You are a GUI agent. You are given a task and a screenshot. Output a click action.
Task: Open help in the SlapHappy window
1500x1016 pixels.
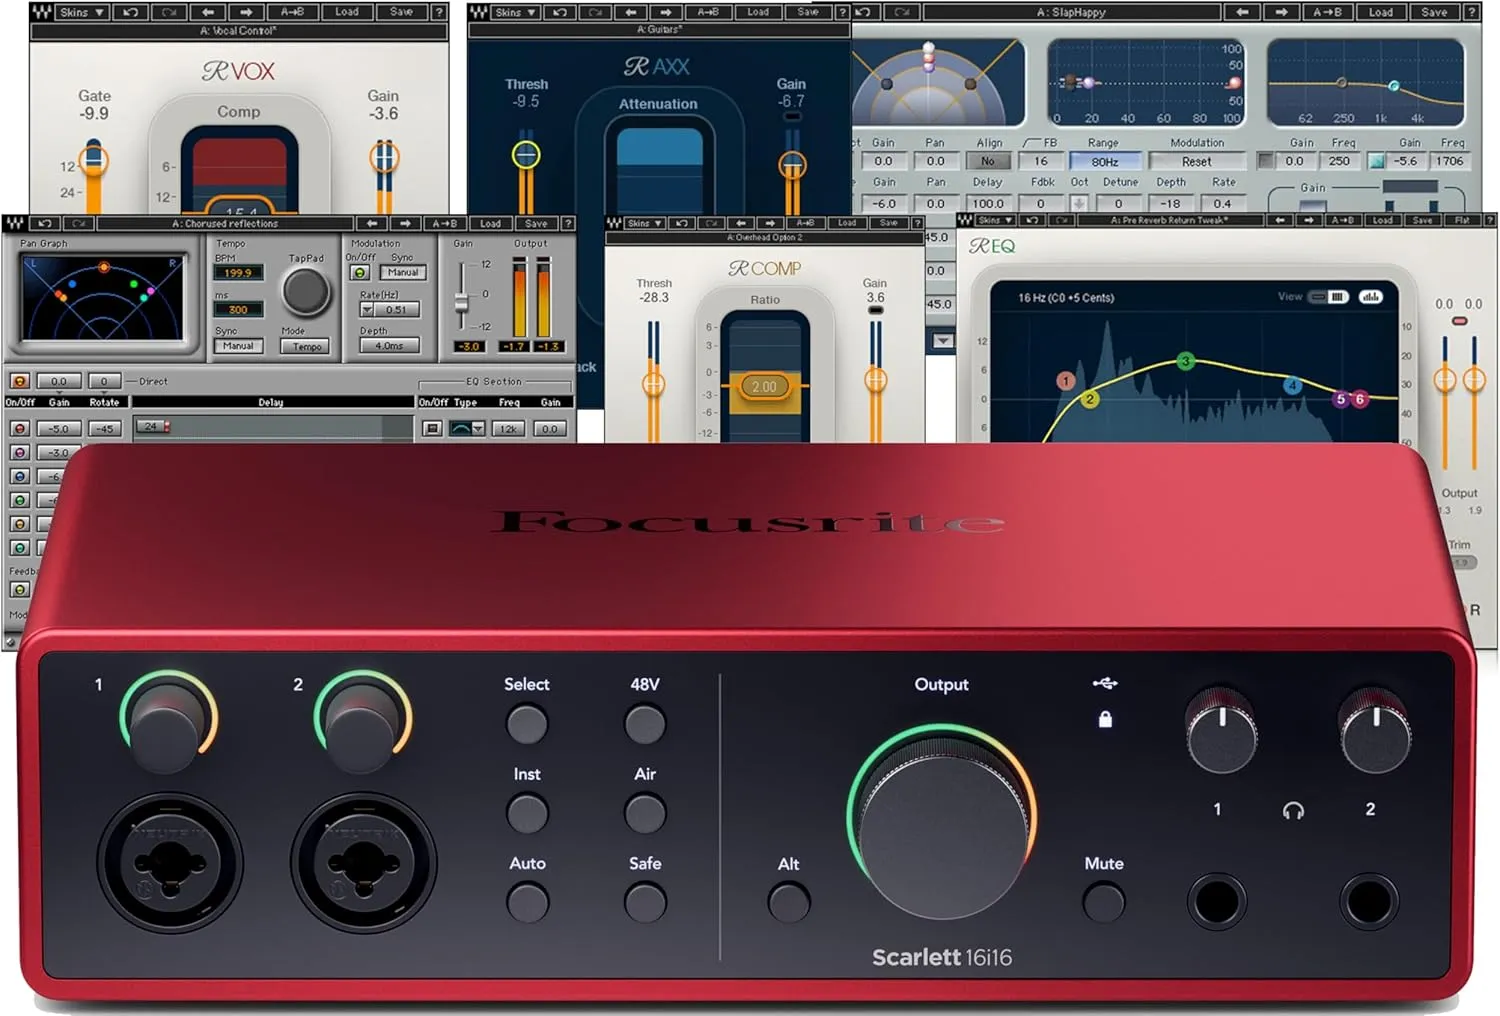coord(1472,12)
